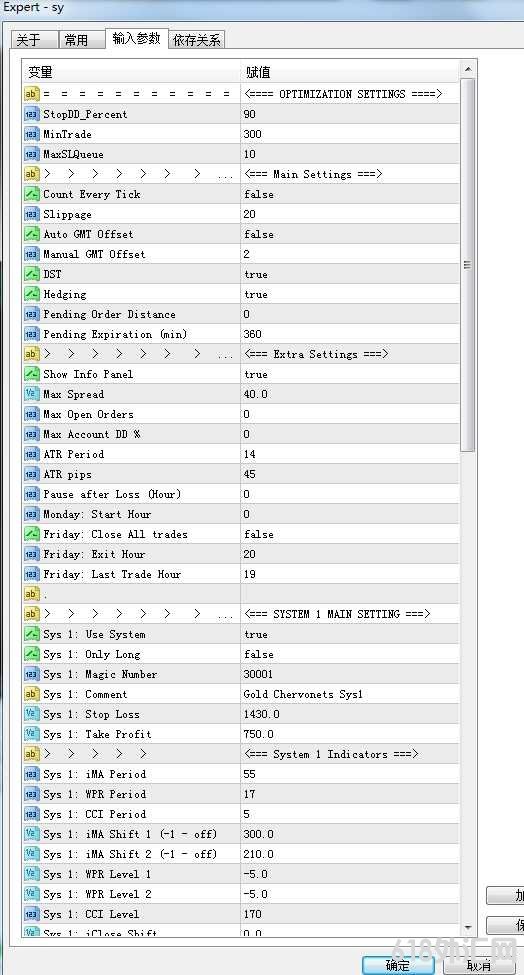The image size is (524, 975).
Task: Click the boolean icon beside Hedging
Action: (x=31, y=294)
